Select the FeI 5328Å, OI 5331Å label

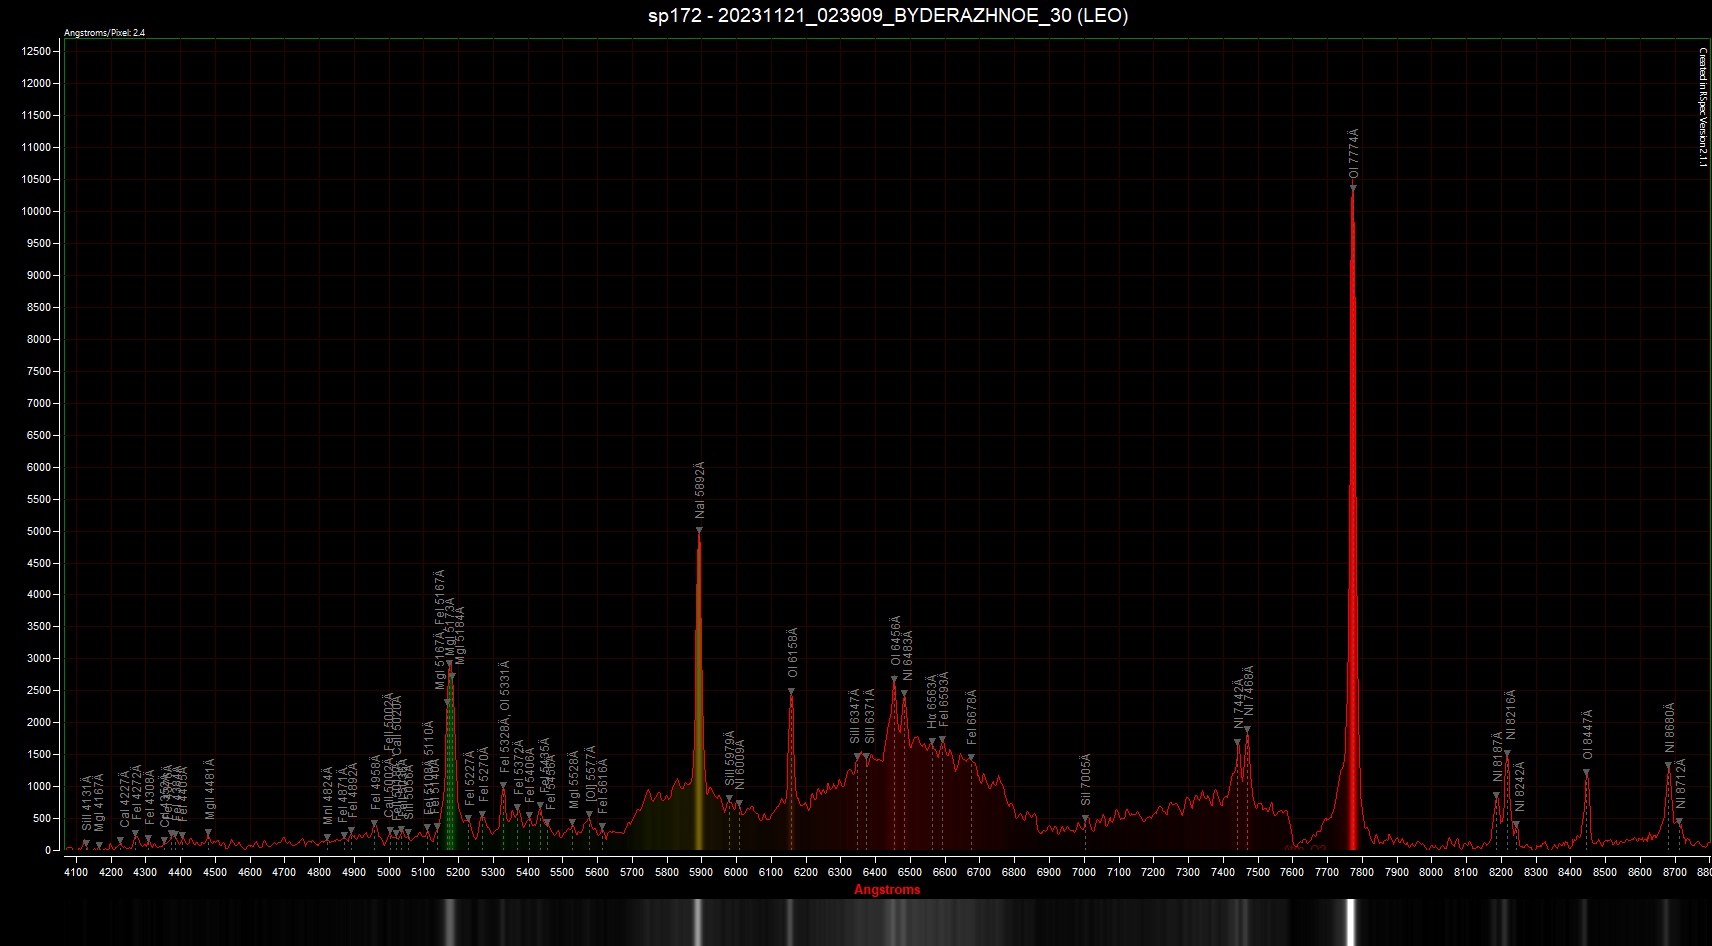[x=505, y=716]
